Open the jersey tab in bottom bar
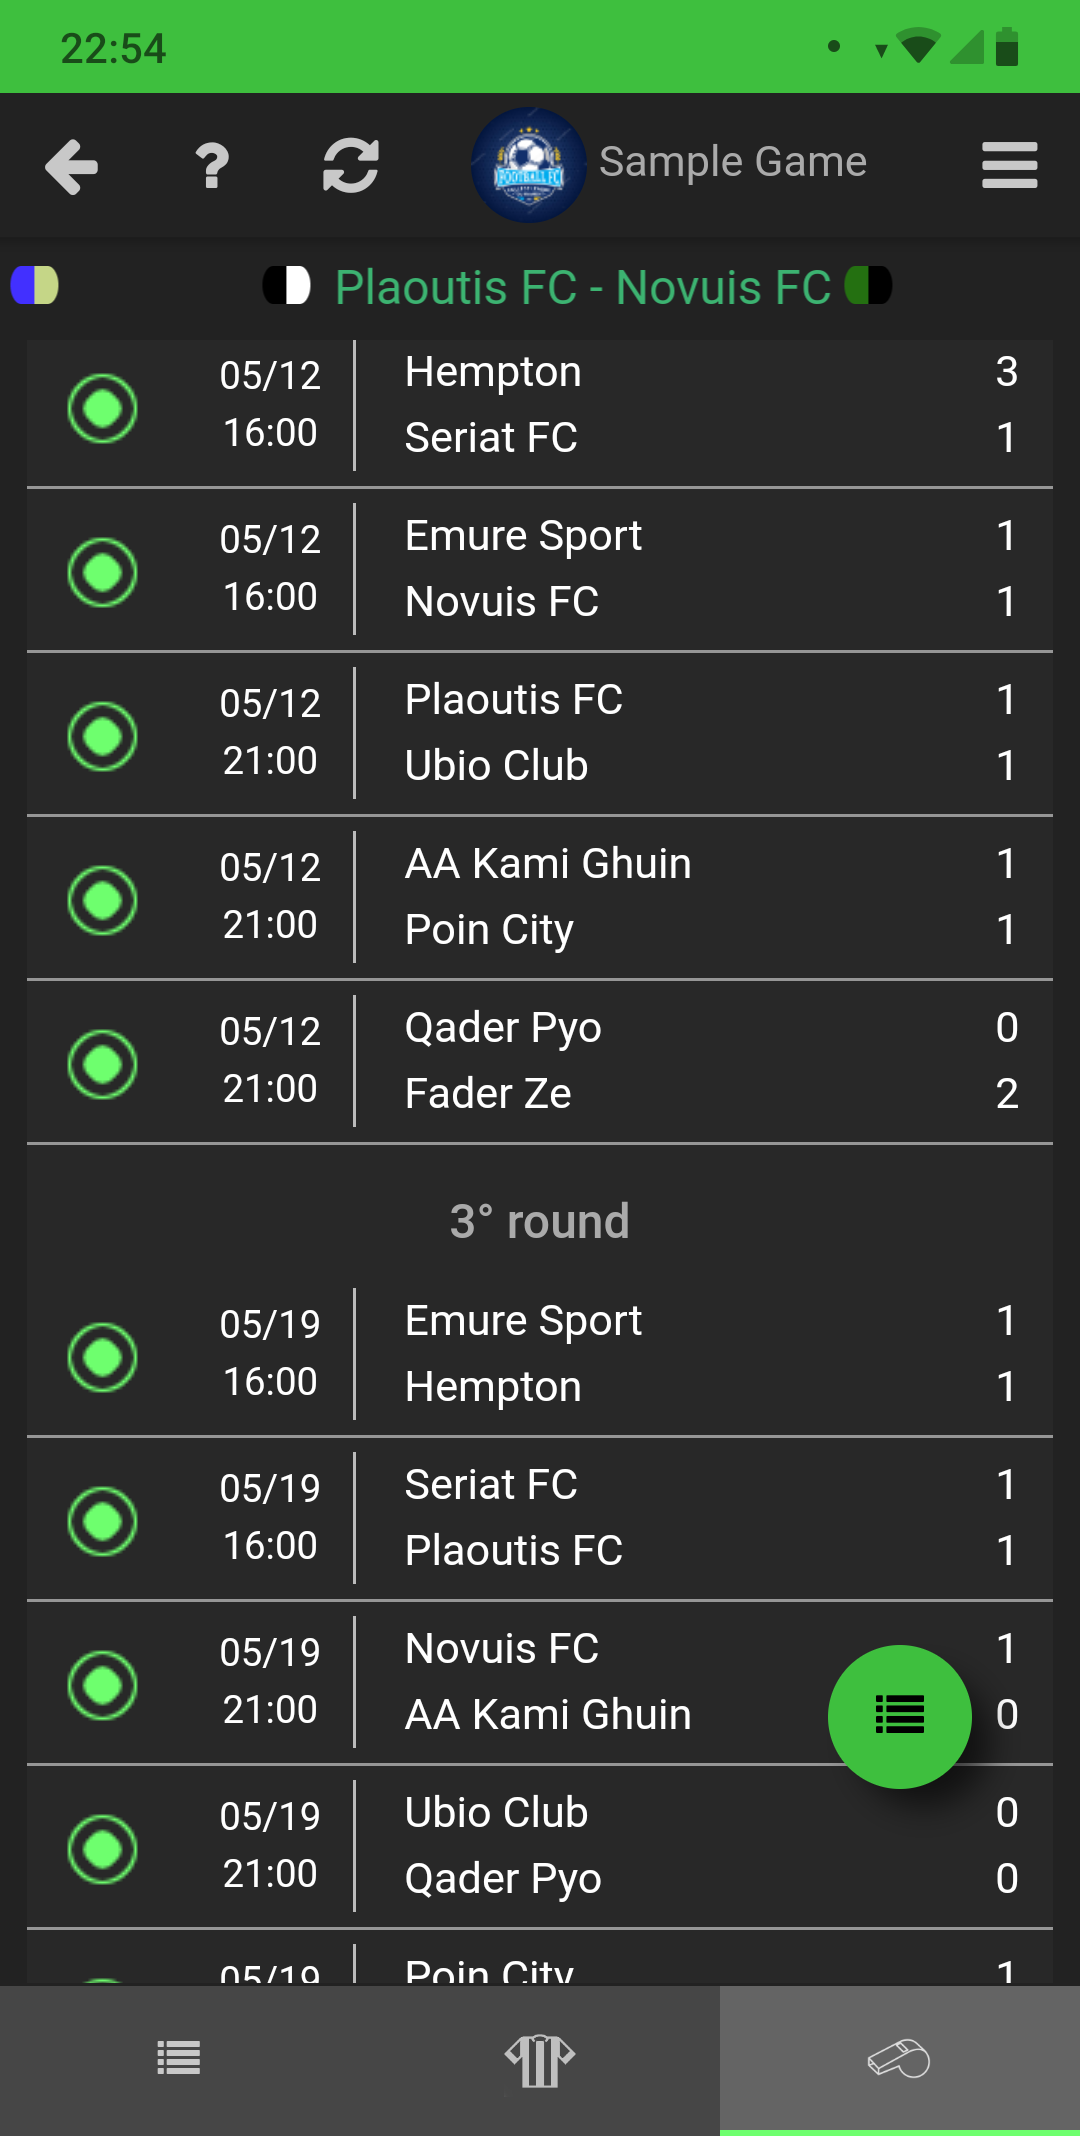 pos(540,2061)
